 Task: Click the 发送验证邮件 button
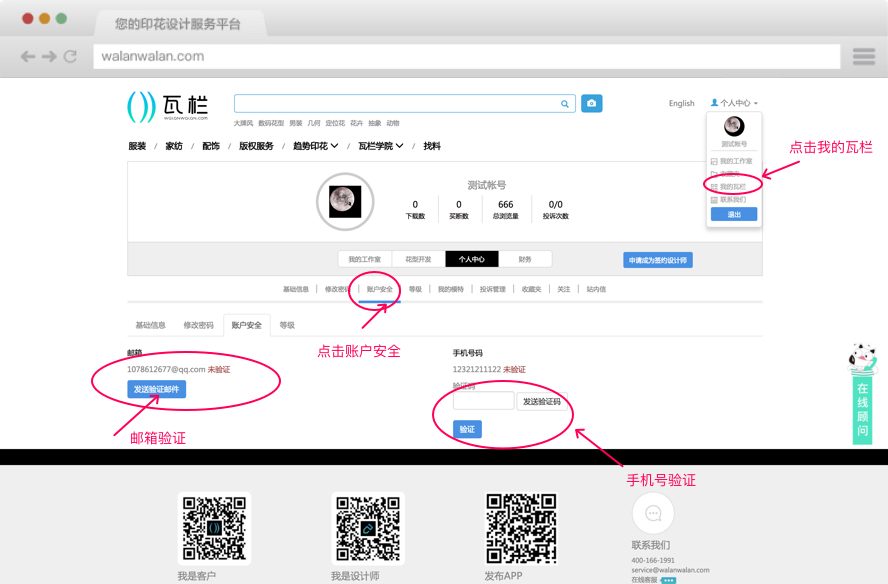(156, 389)
